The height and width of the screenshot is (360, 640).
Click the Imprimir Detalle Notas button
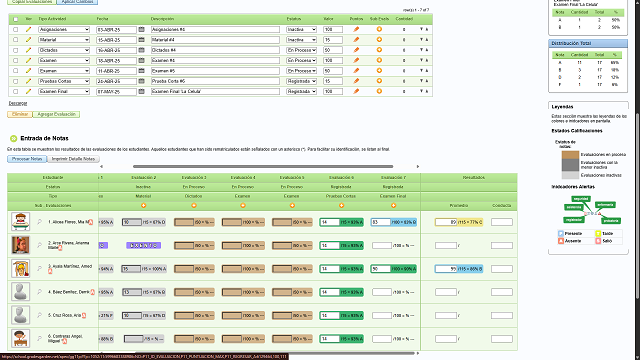[x=73, y=159]
